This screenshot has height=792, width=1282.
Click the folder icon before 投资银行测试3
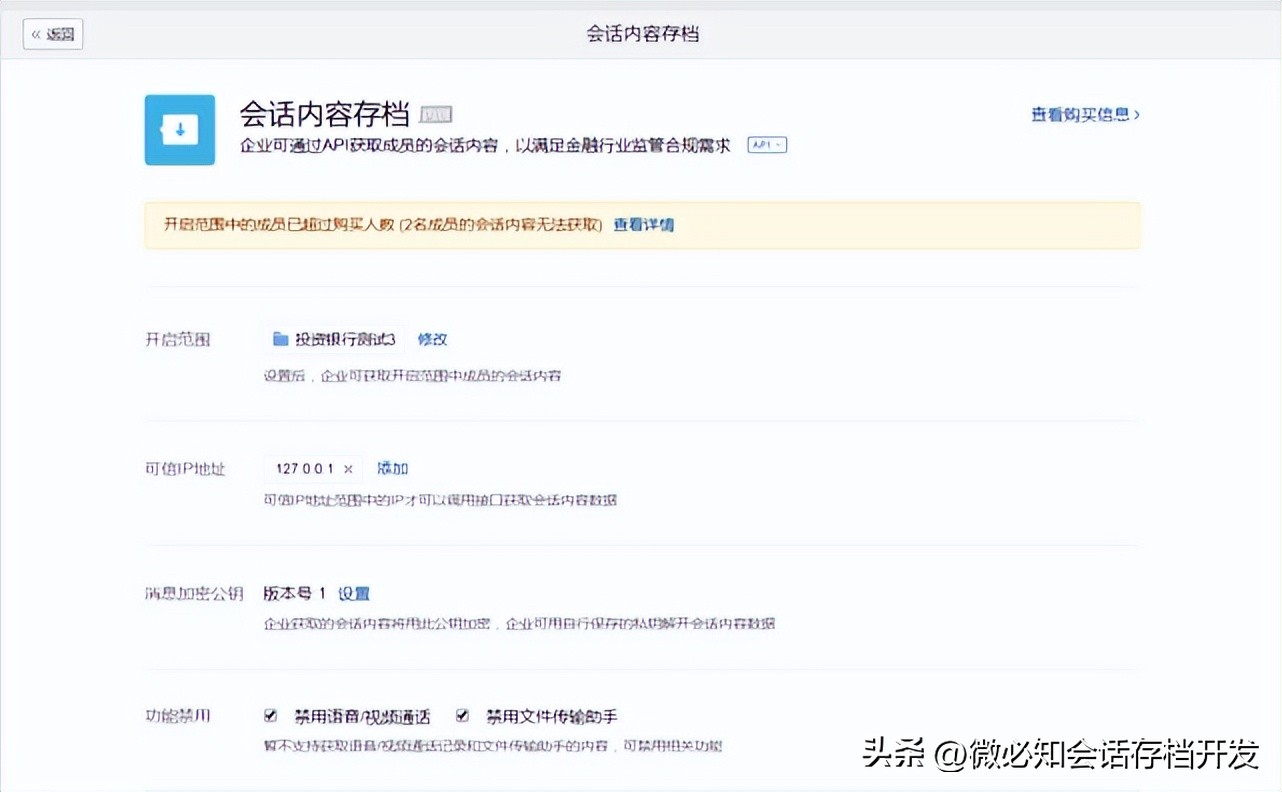[279, 339]
